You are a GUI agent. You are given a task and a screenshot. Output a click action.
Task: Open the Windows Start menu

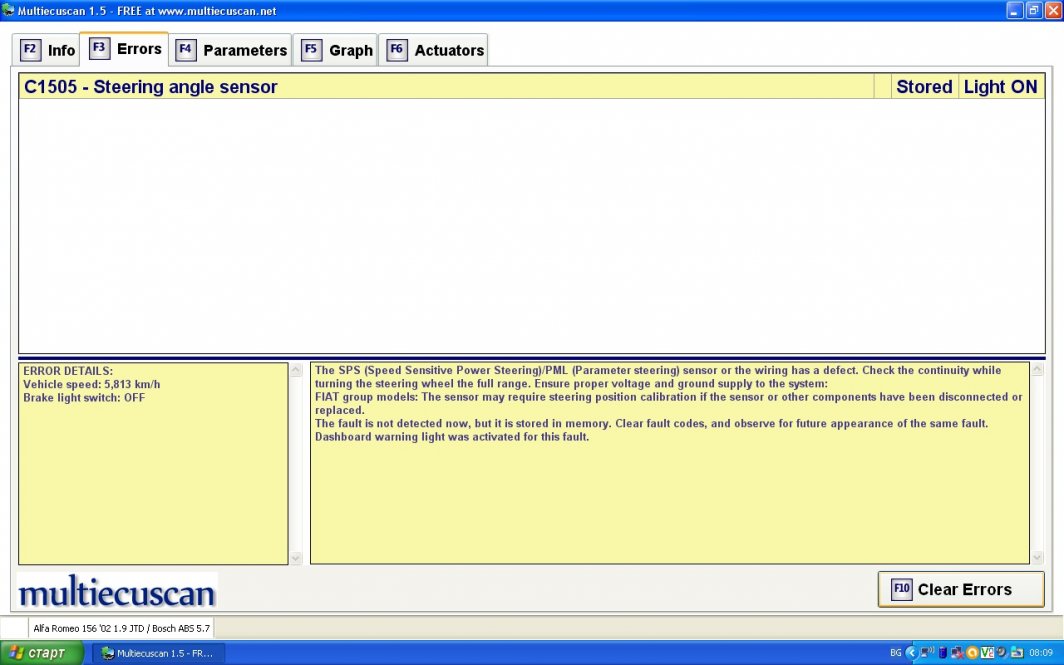click(x=39, y=653)
